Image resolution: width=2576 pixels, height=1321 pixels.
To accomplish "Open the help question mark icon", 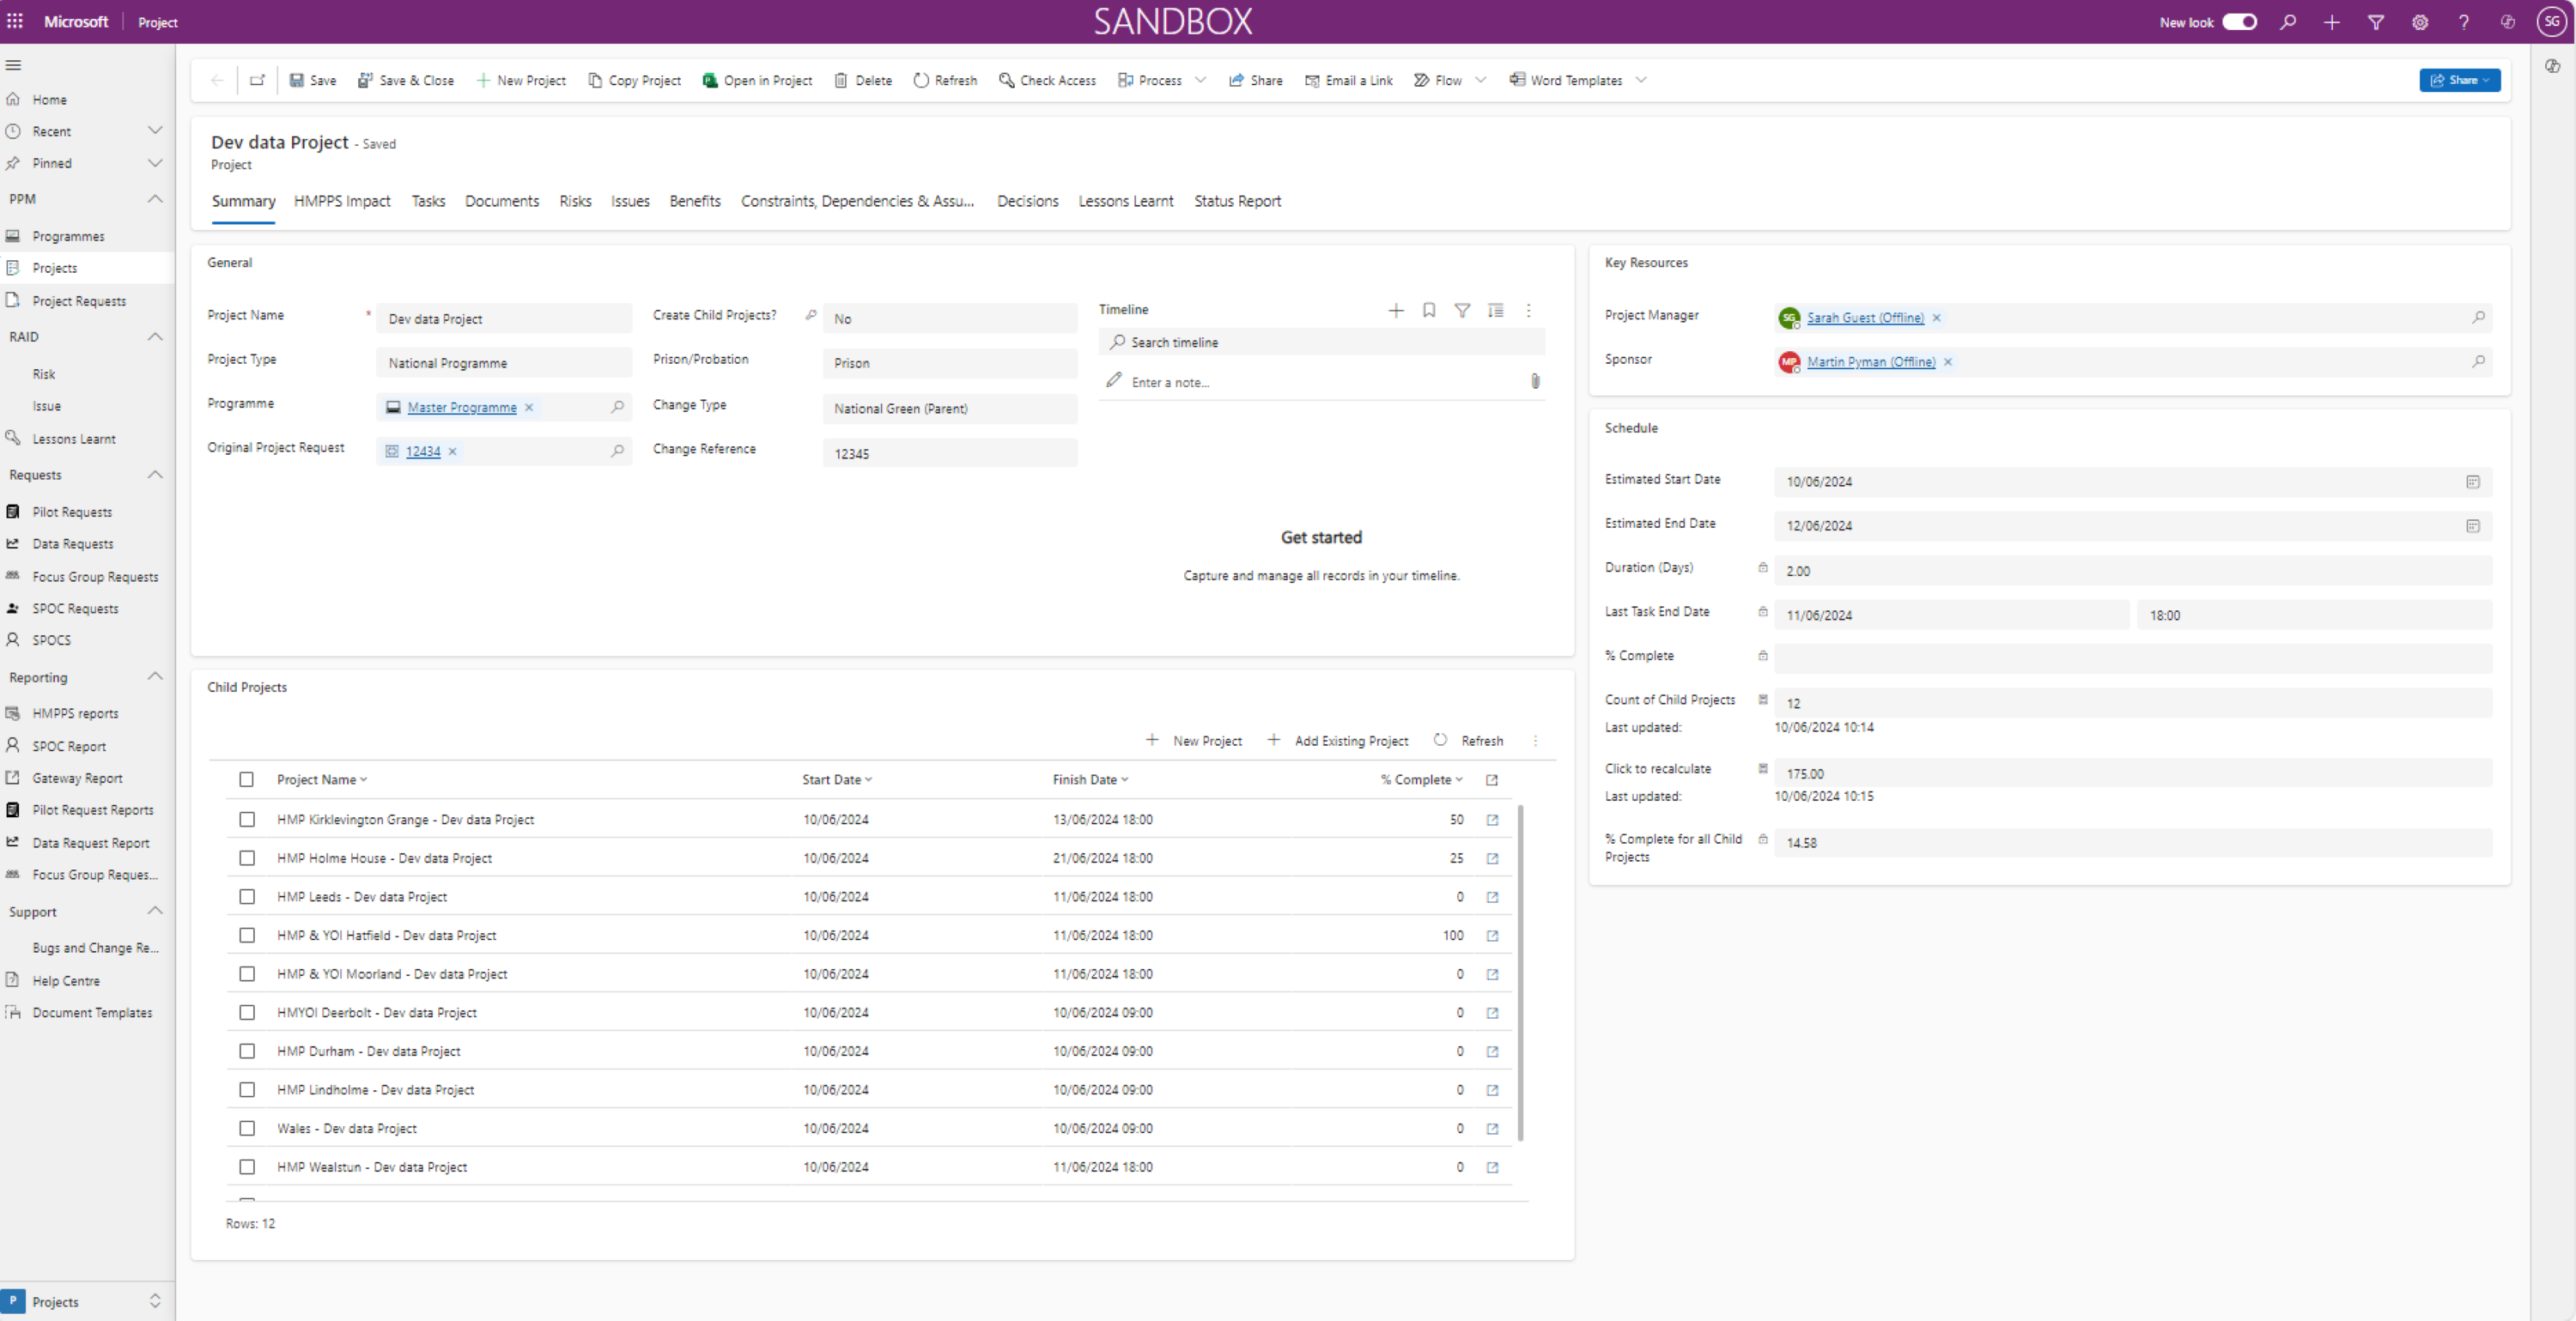I will [x=2464, y=22].
